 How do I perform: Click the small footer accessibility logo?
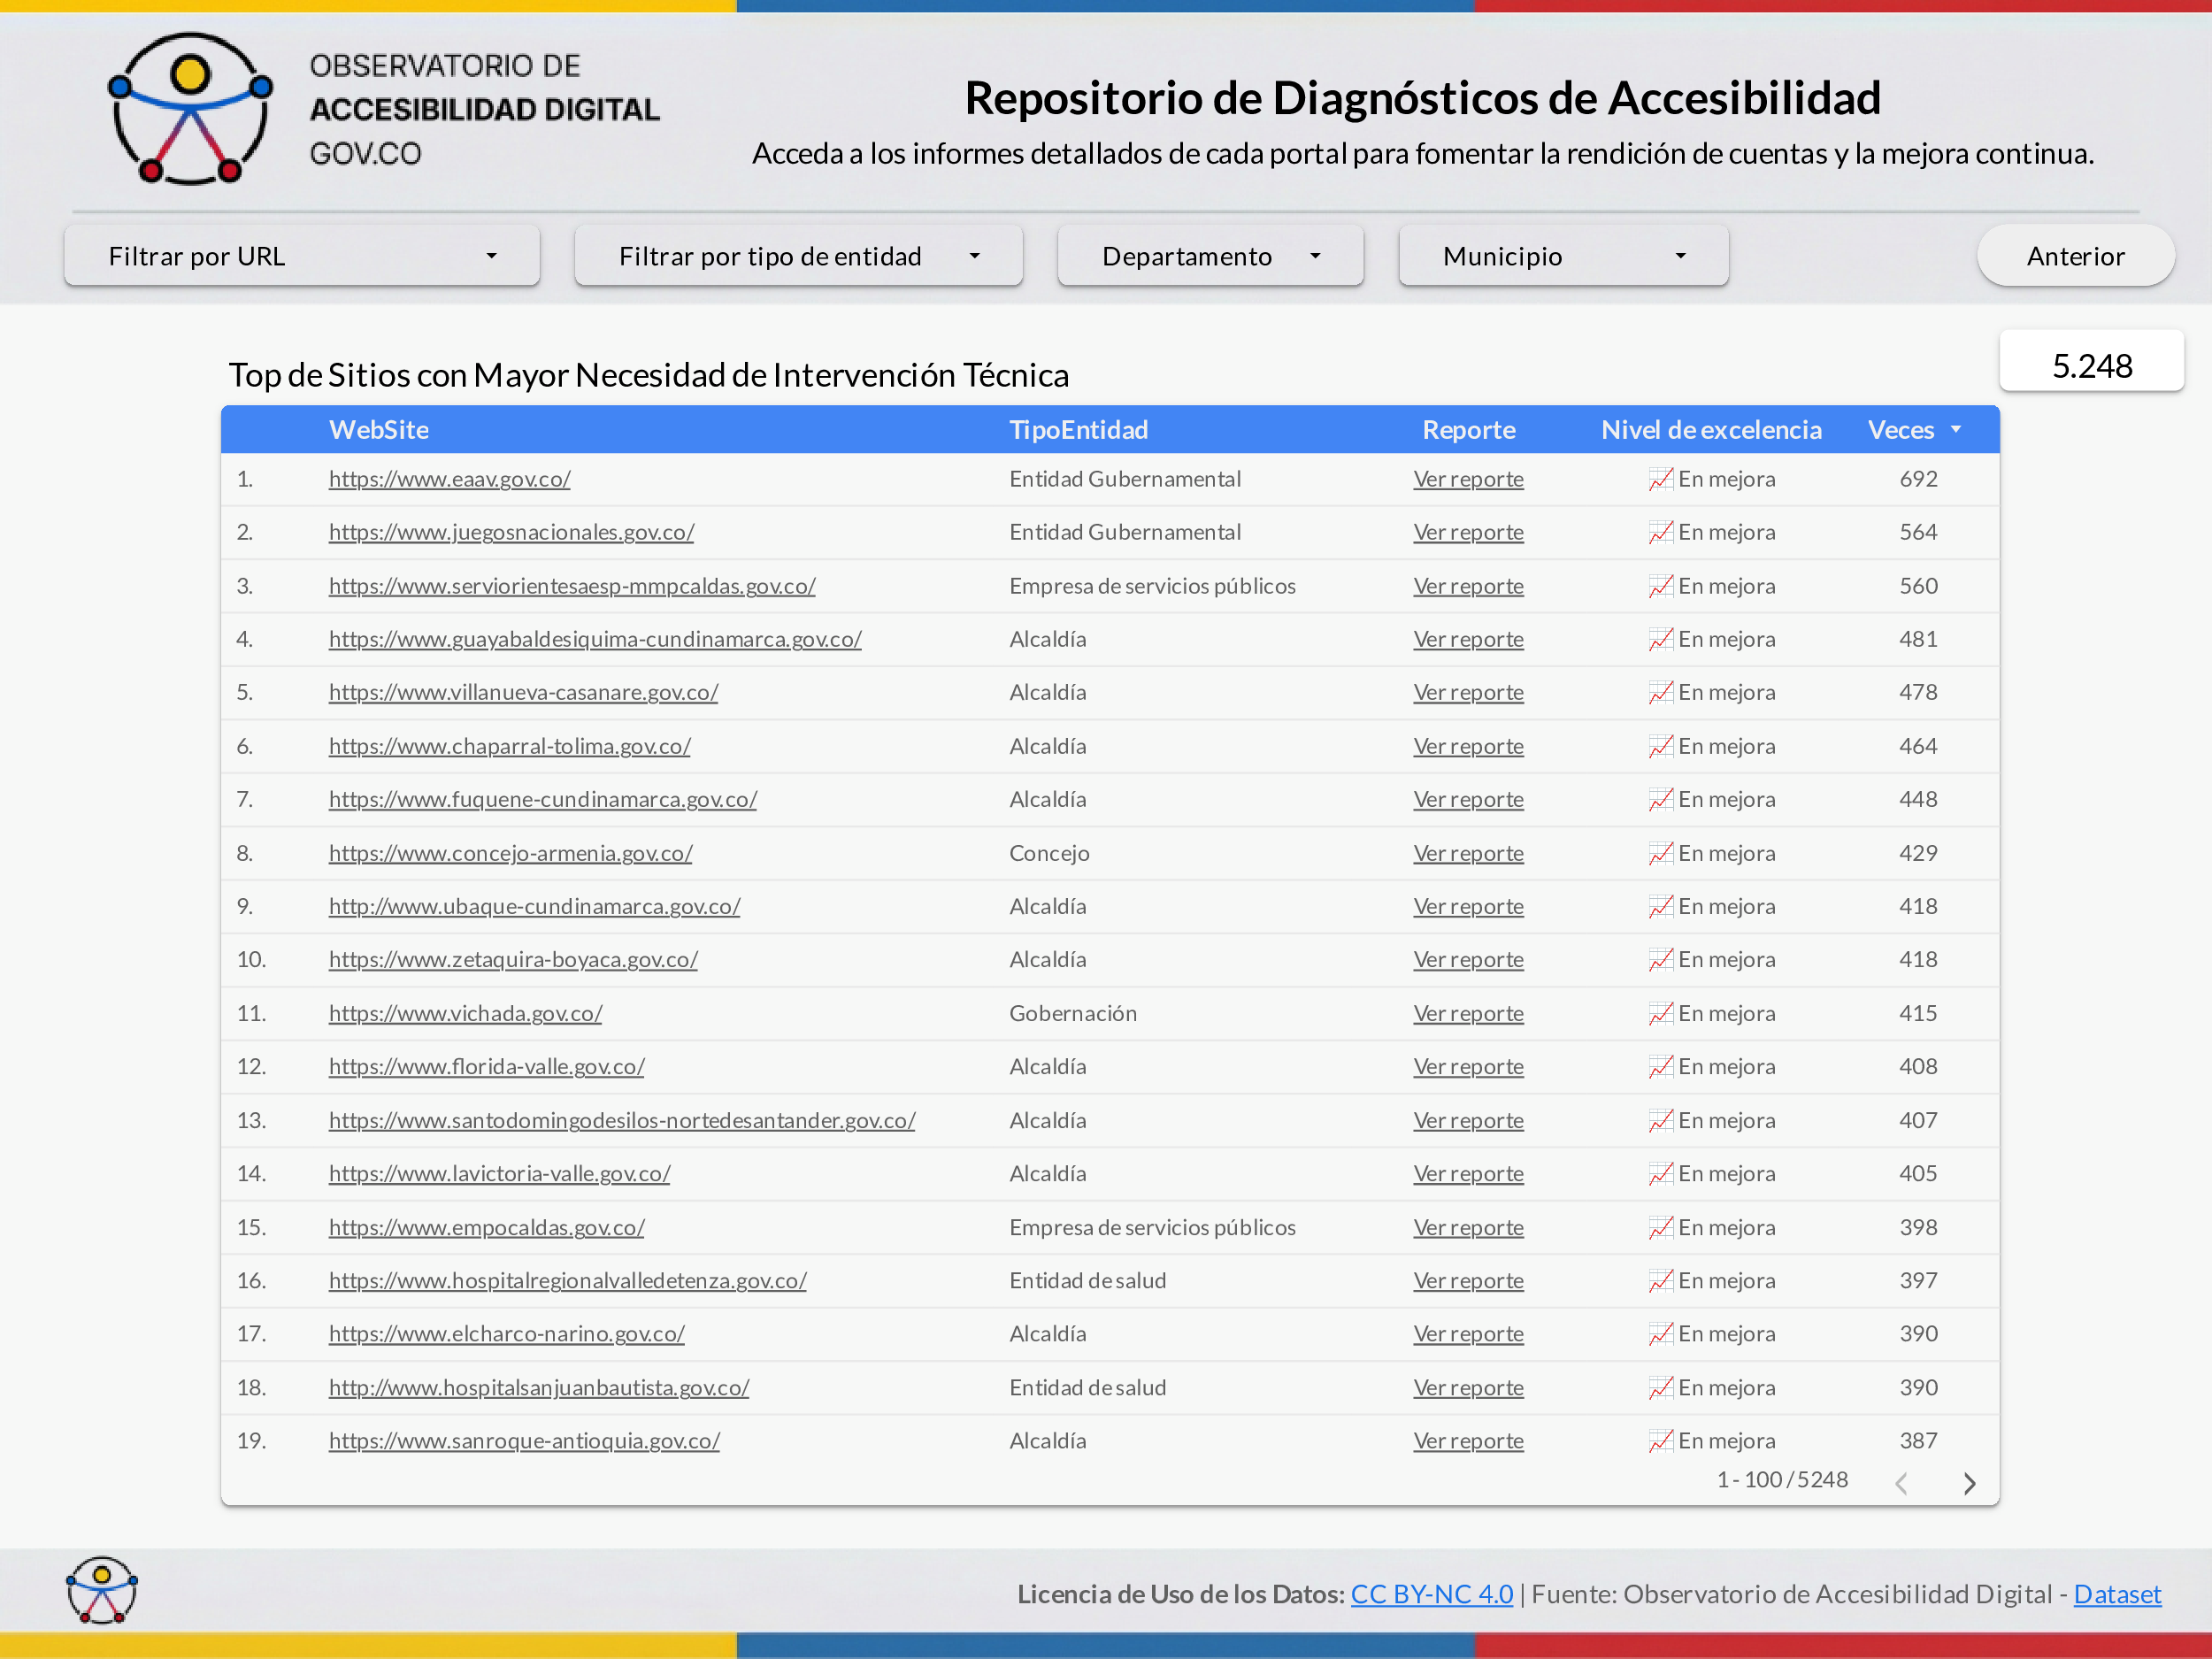point(102,1589)
